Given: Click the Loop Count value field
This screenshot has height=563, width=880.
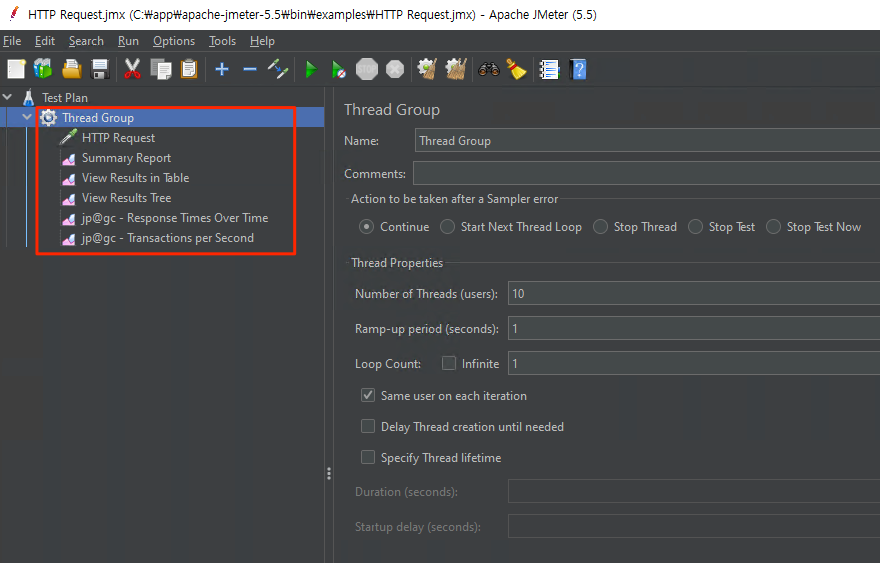Looking at the screenshot, I should [694, 363].
